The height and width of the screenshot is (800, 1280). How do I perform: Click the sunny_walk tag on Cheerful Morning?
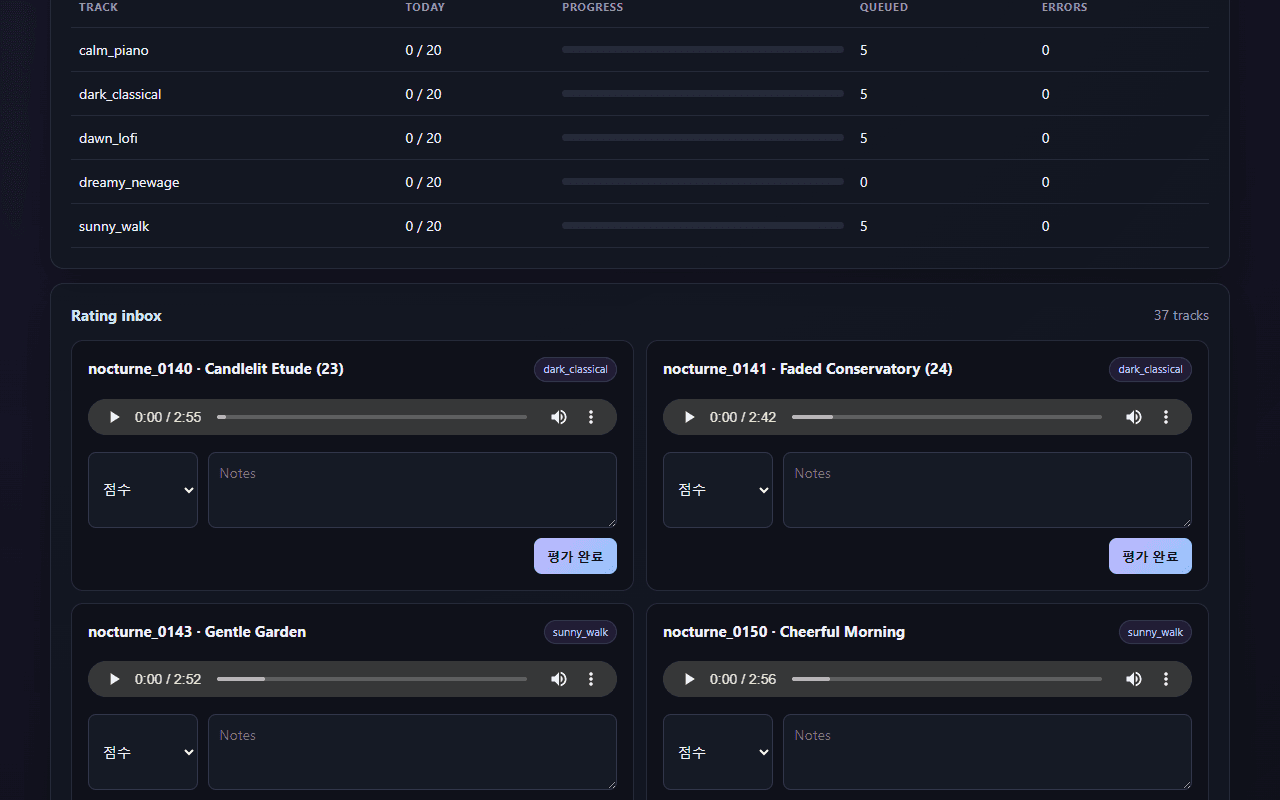click(1155, 632)
